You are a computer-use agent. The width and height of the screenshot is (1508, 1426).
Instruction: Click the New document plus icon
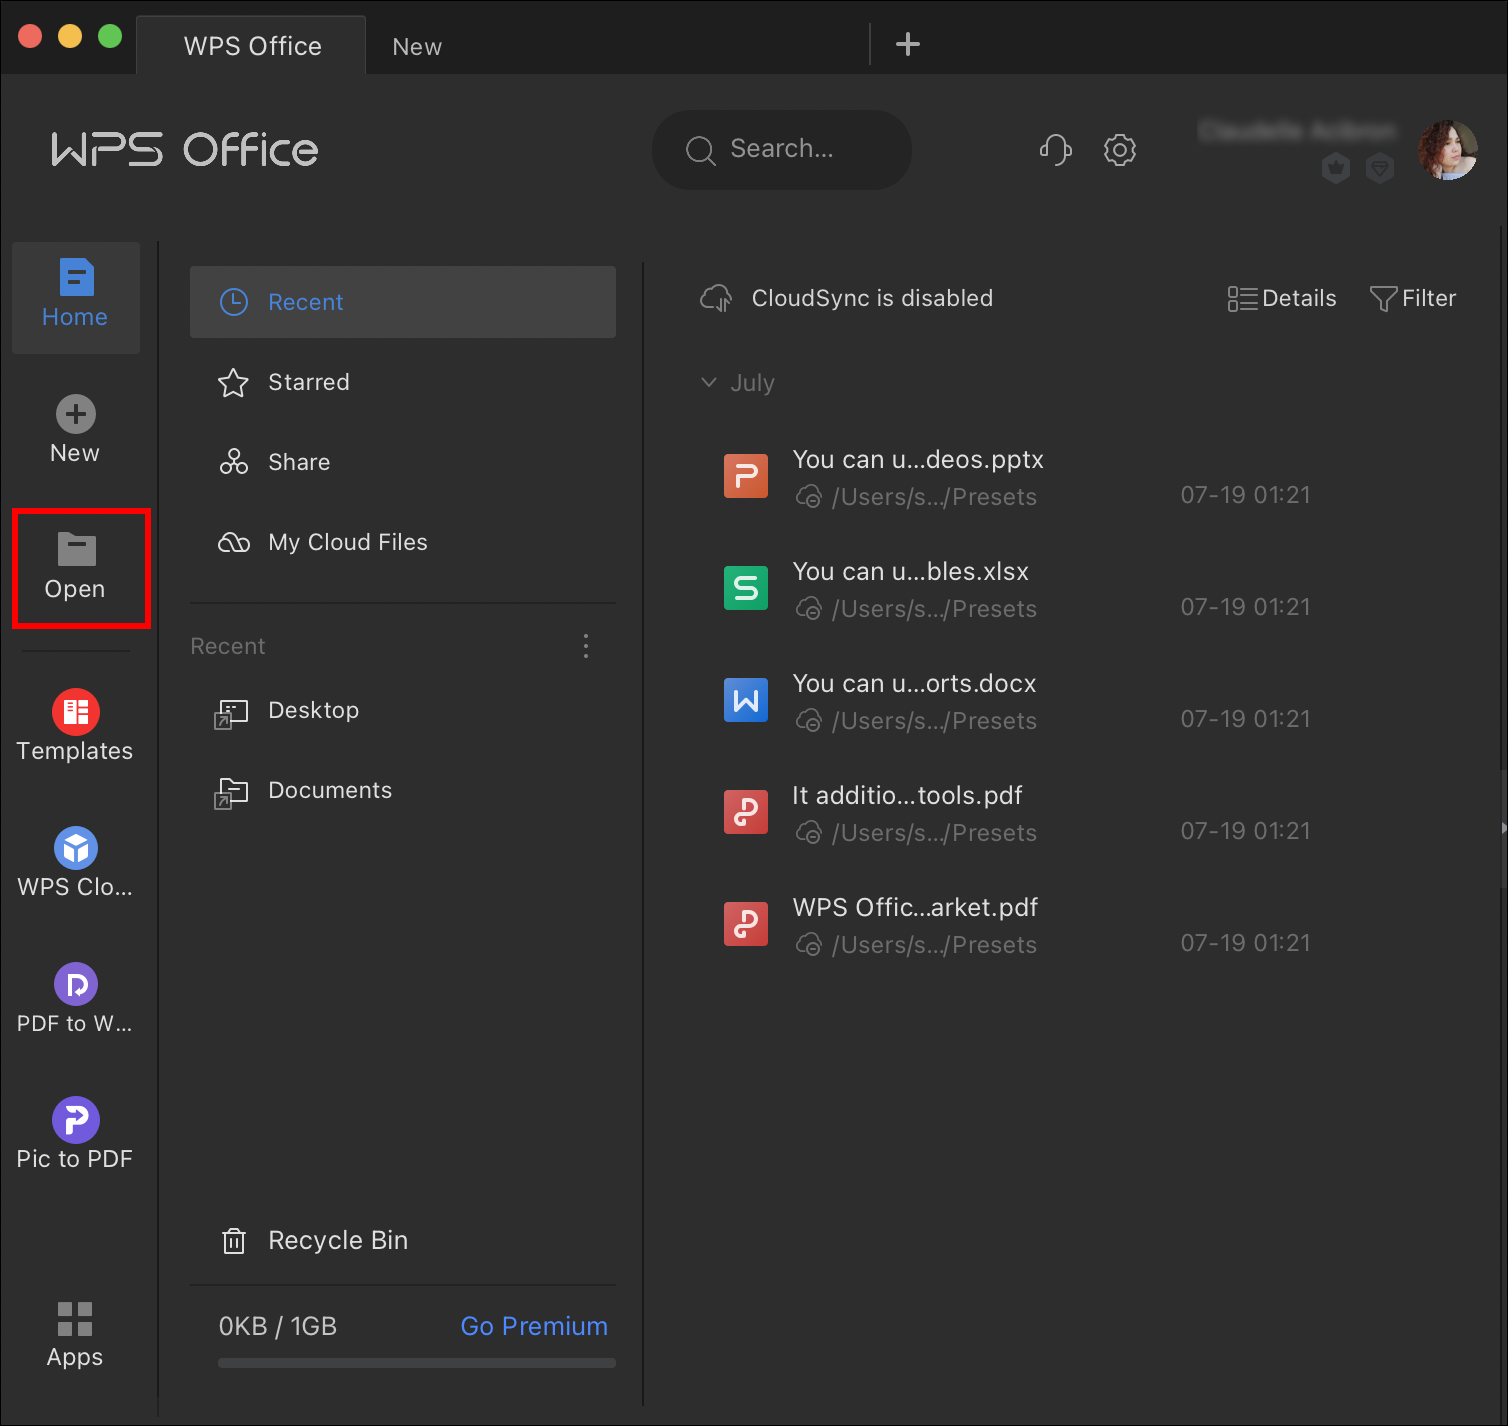(x=76, y=414)
